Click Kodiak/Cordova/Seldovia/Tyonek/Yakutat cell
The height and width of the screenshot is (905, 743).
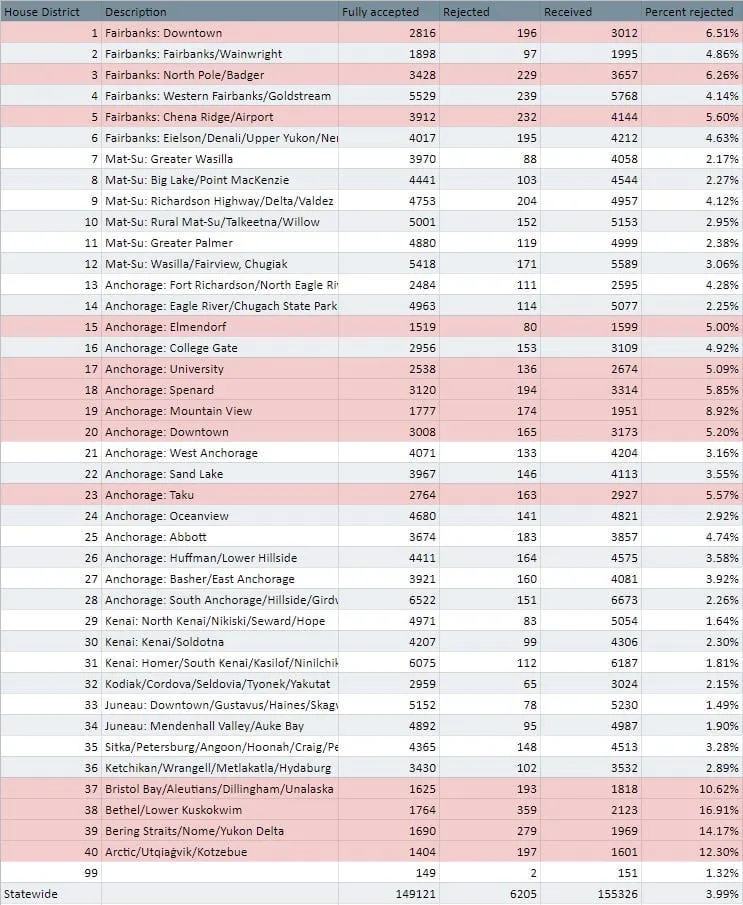[218, 684]
